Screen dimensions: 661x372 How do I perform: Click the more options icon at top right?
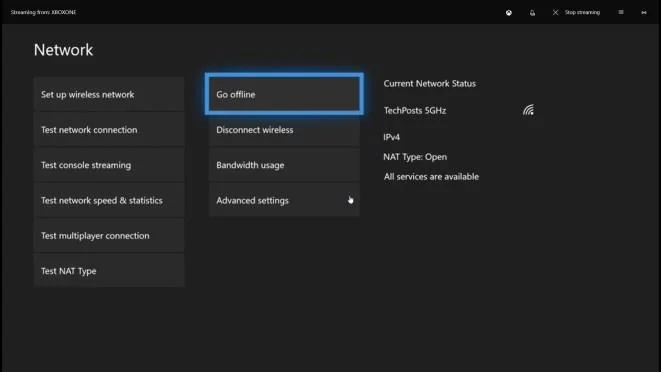pyautogui.click(x=644, y=13)
